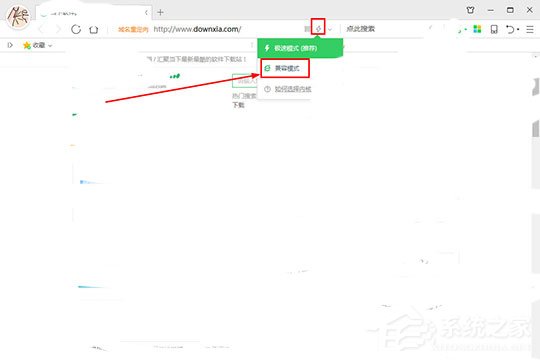Expand the arrow beside the lightning icon
540x360 pixels.
pyautogui.click(x=330, y=29)
